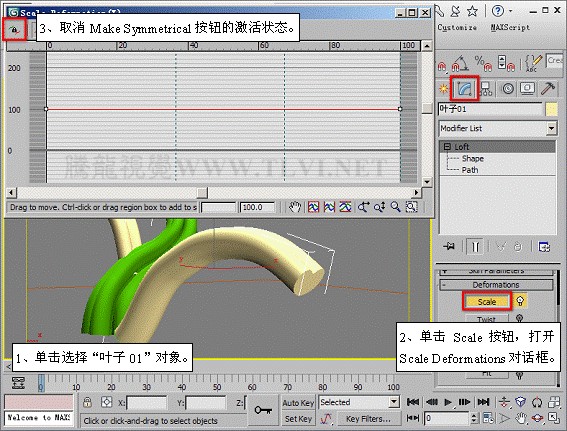Select the Orbit viewport icon
567x431 pixels.
tap(537, 418)
